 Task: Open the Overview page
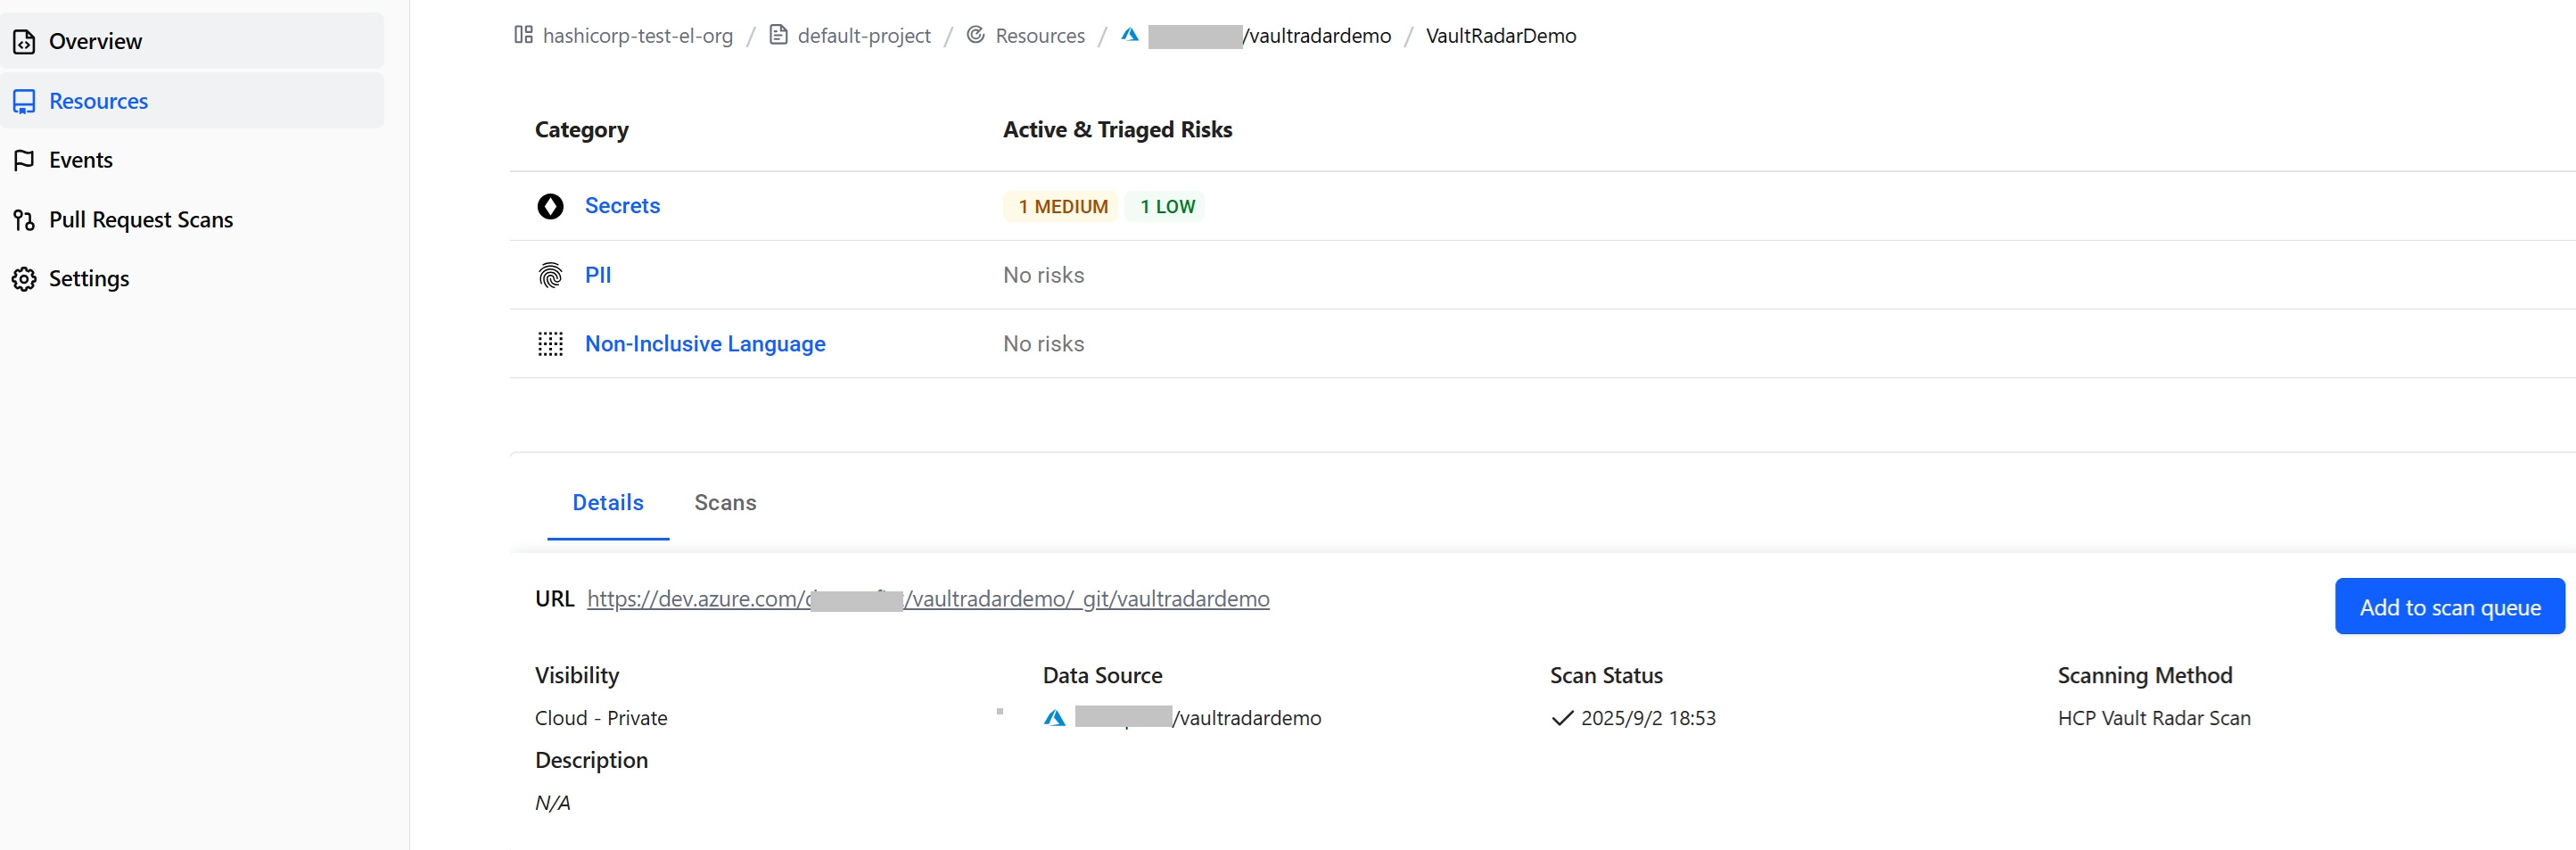(192, 41)
